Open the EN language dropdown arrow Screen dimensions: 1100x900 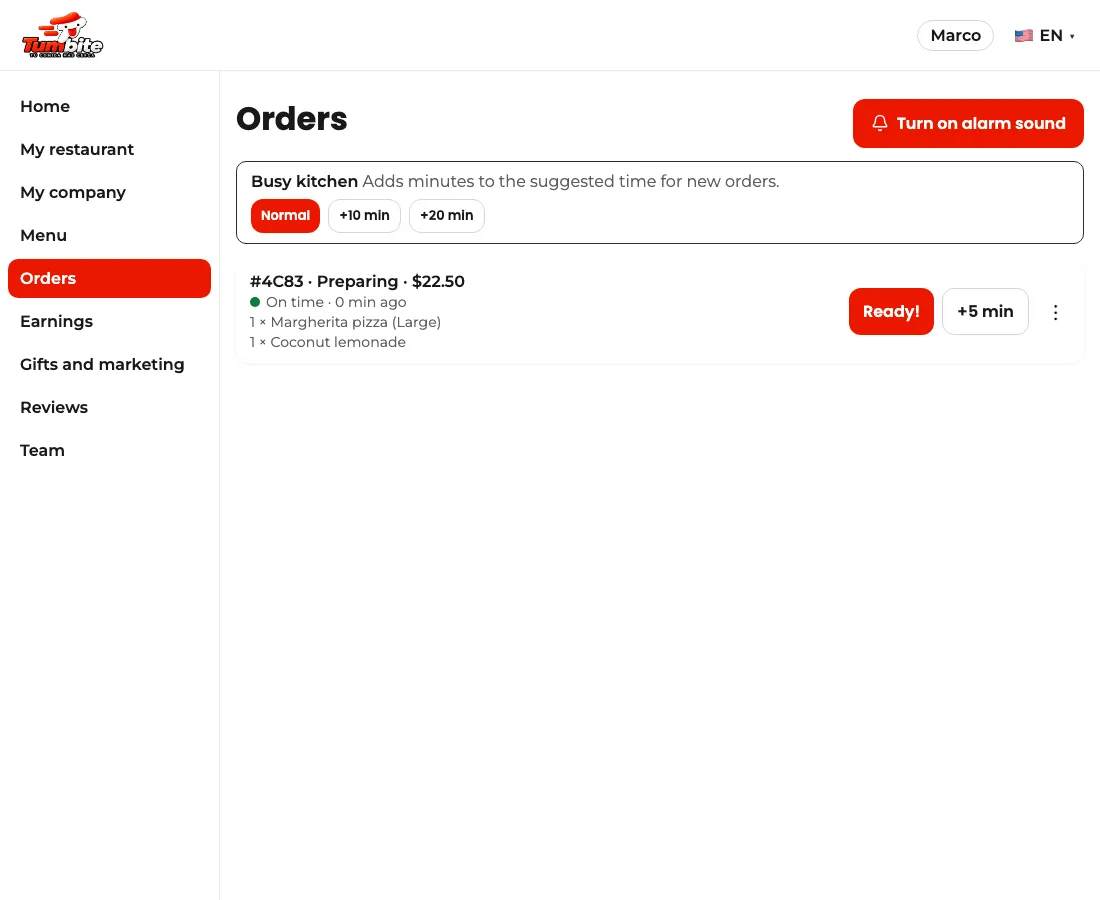coord(1072,36)
